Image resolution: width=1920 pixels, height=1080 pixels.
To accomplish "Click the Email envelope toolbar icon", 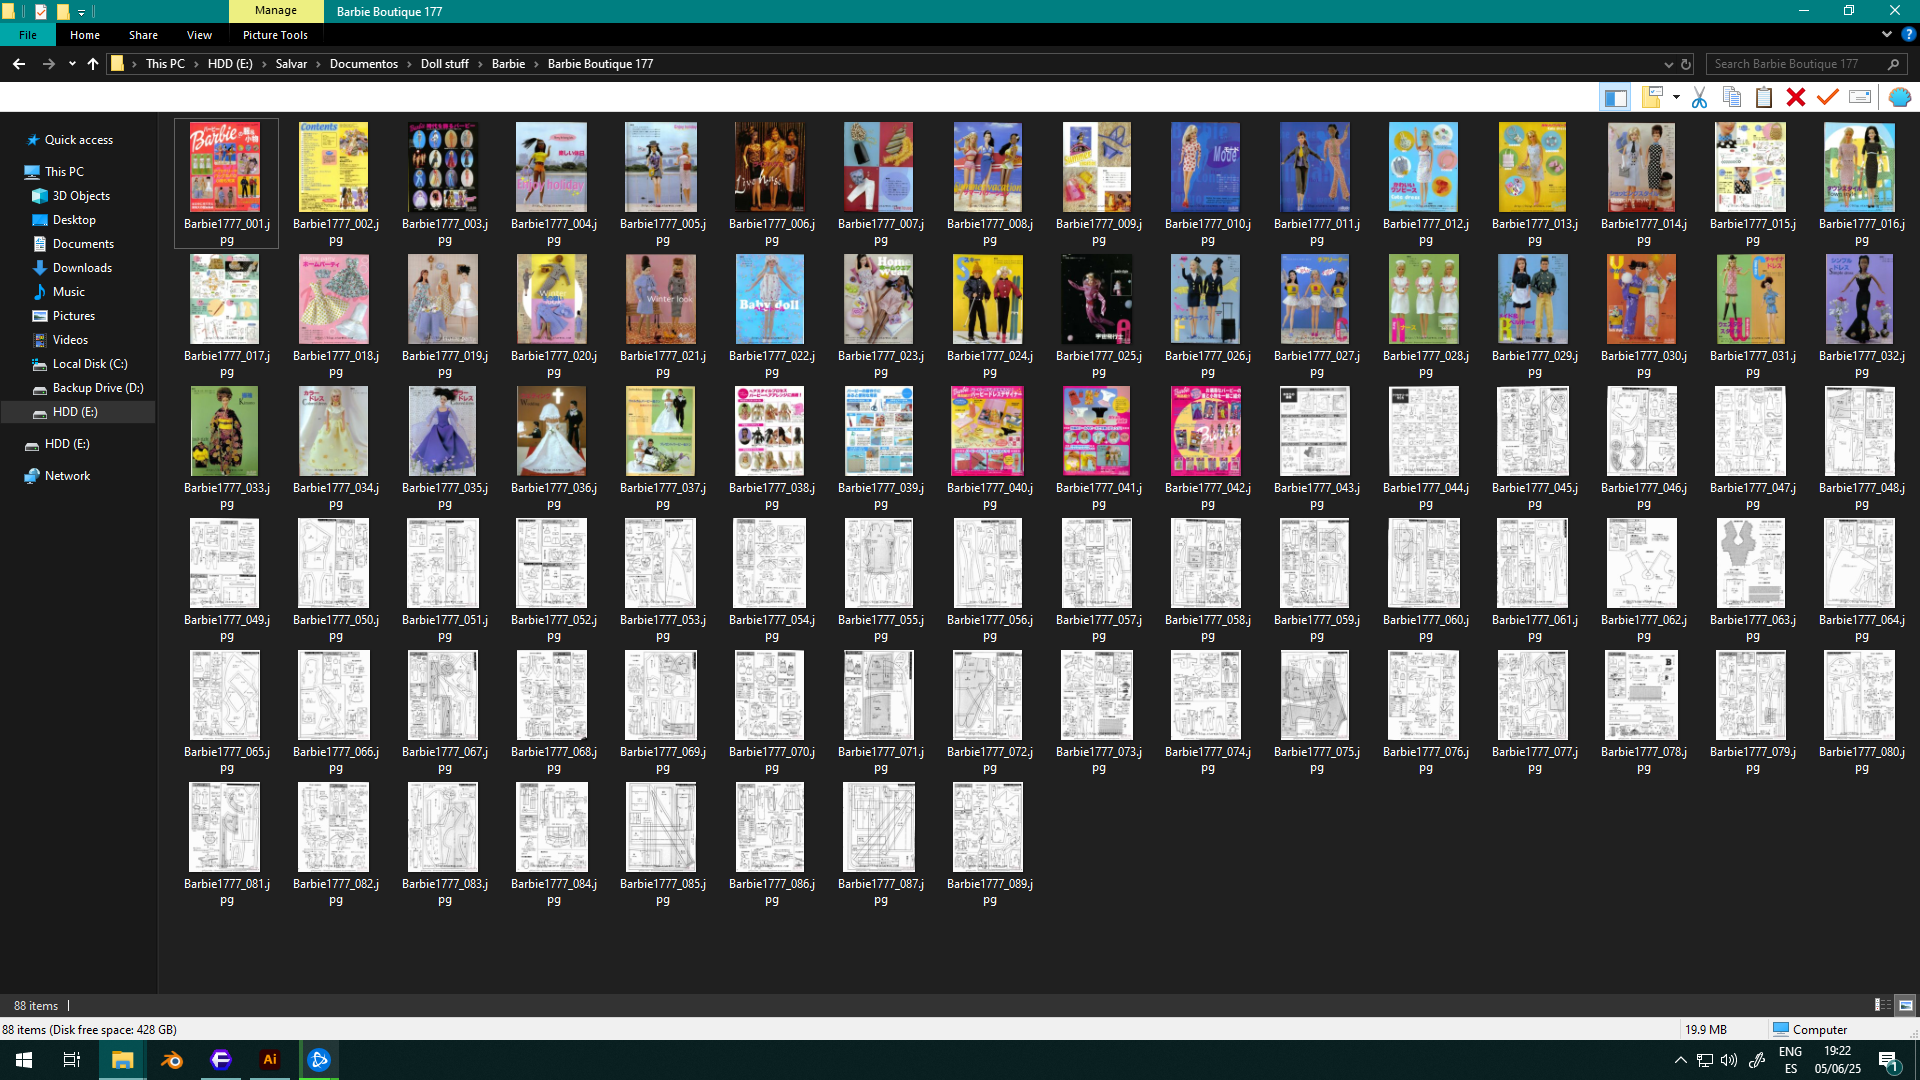I will 1860,97.
